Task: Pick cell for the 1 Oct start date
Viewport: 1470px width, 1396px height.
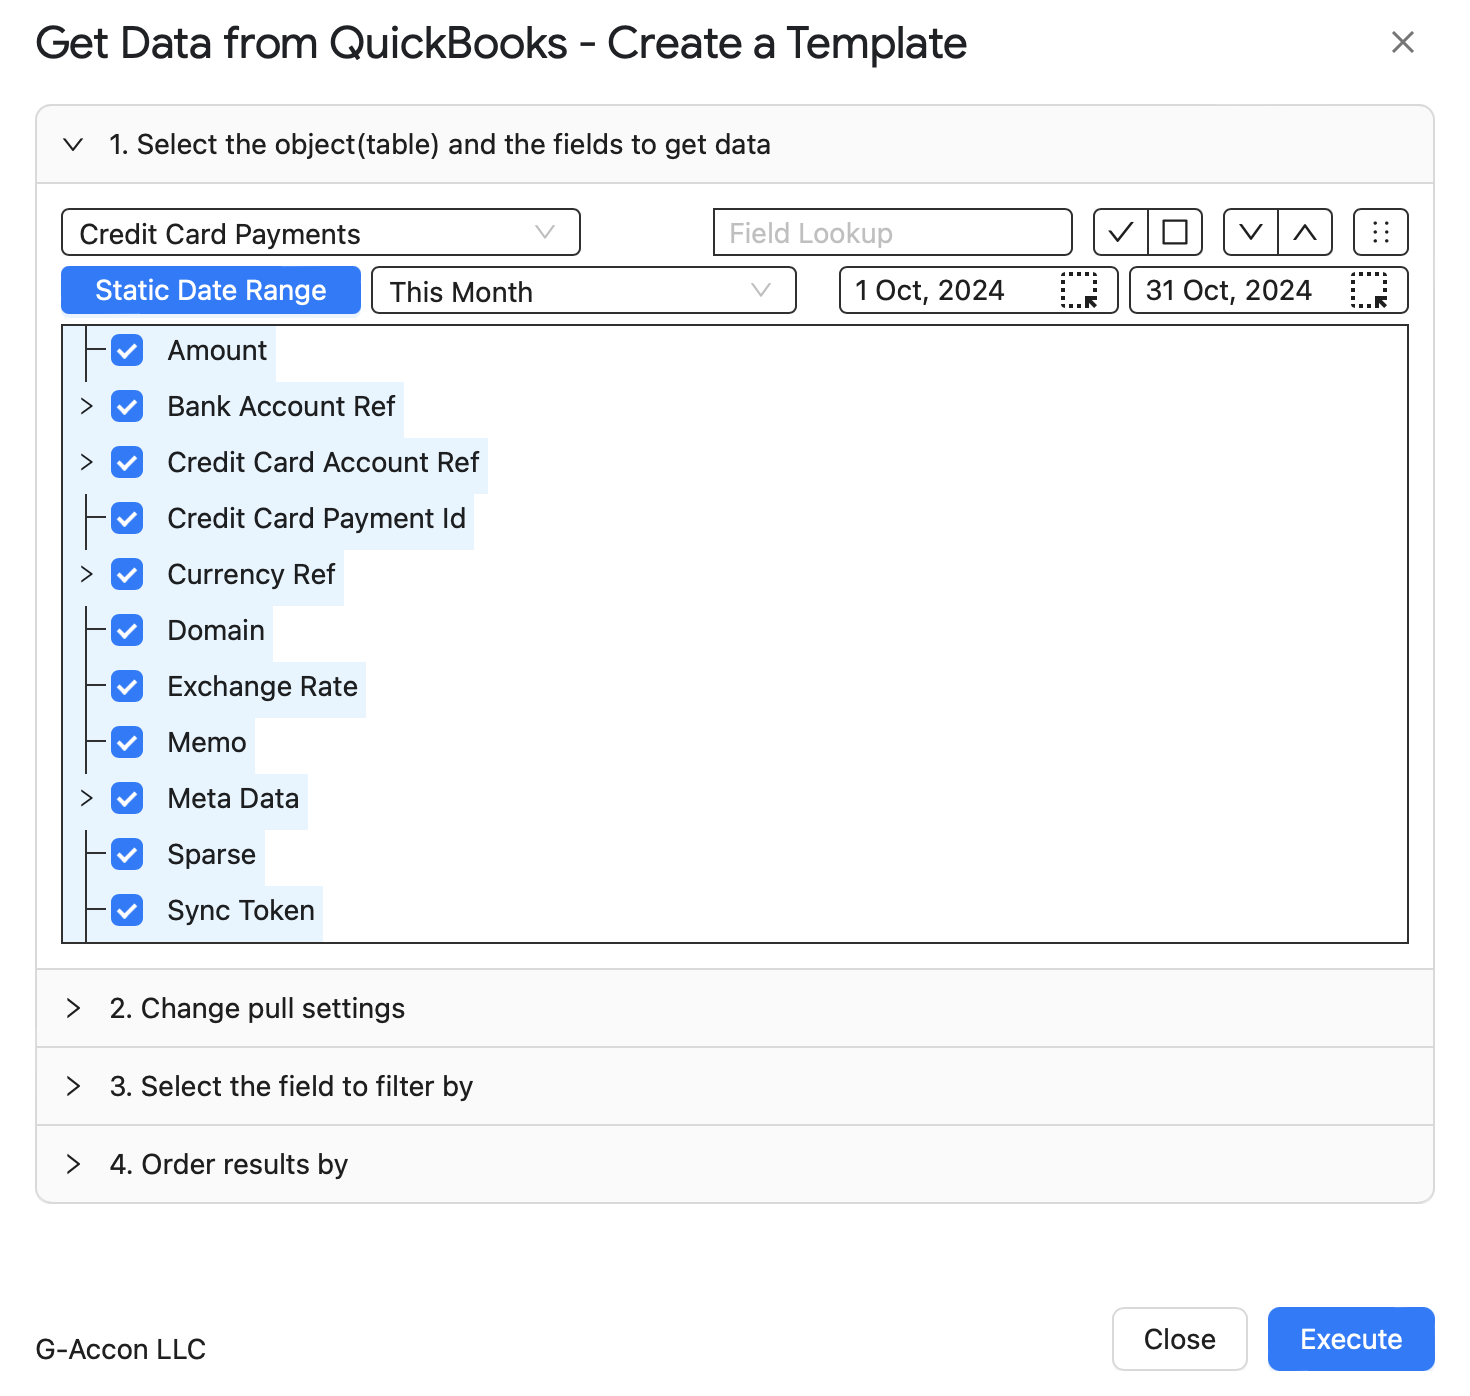Action: pos(1079,291)
